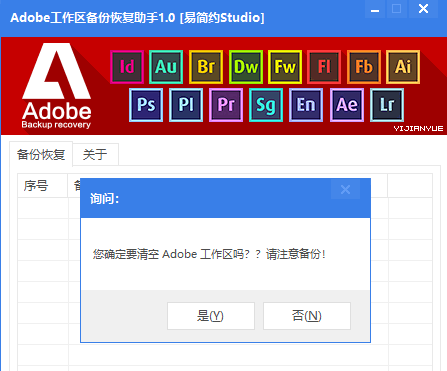This screenshot has height=371, width=447.
Task: Click the InDesign (Id) icon
Action: [x=127, y=67]
